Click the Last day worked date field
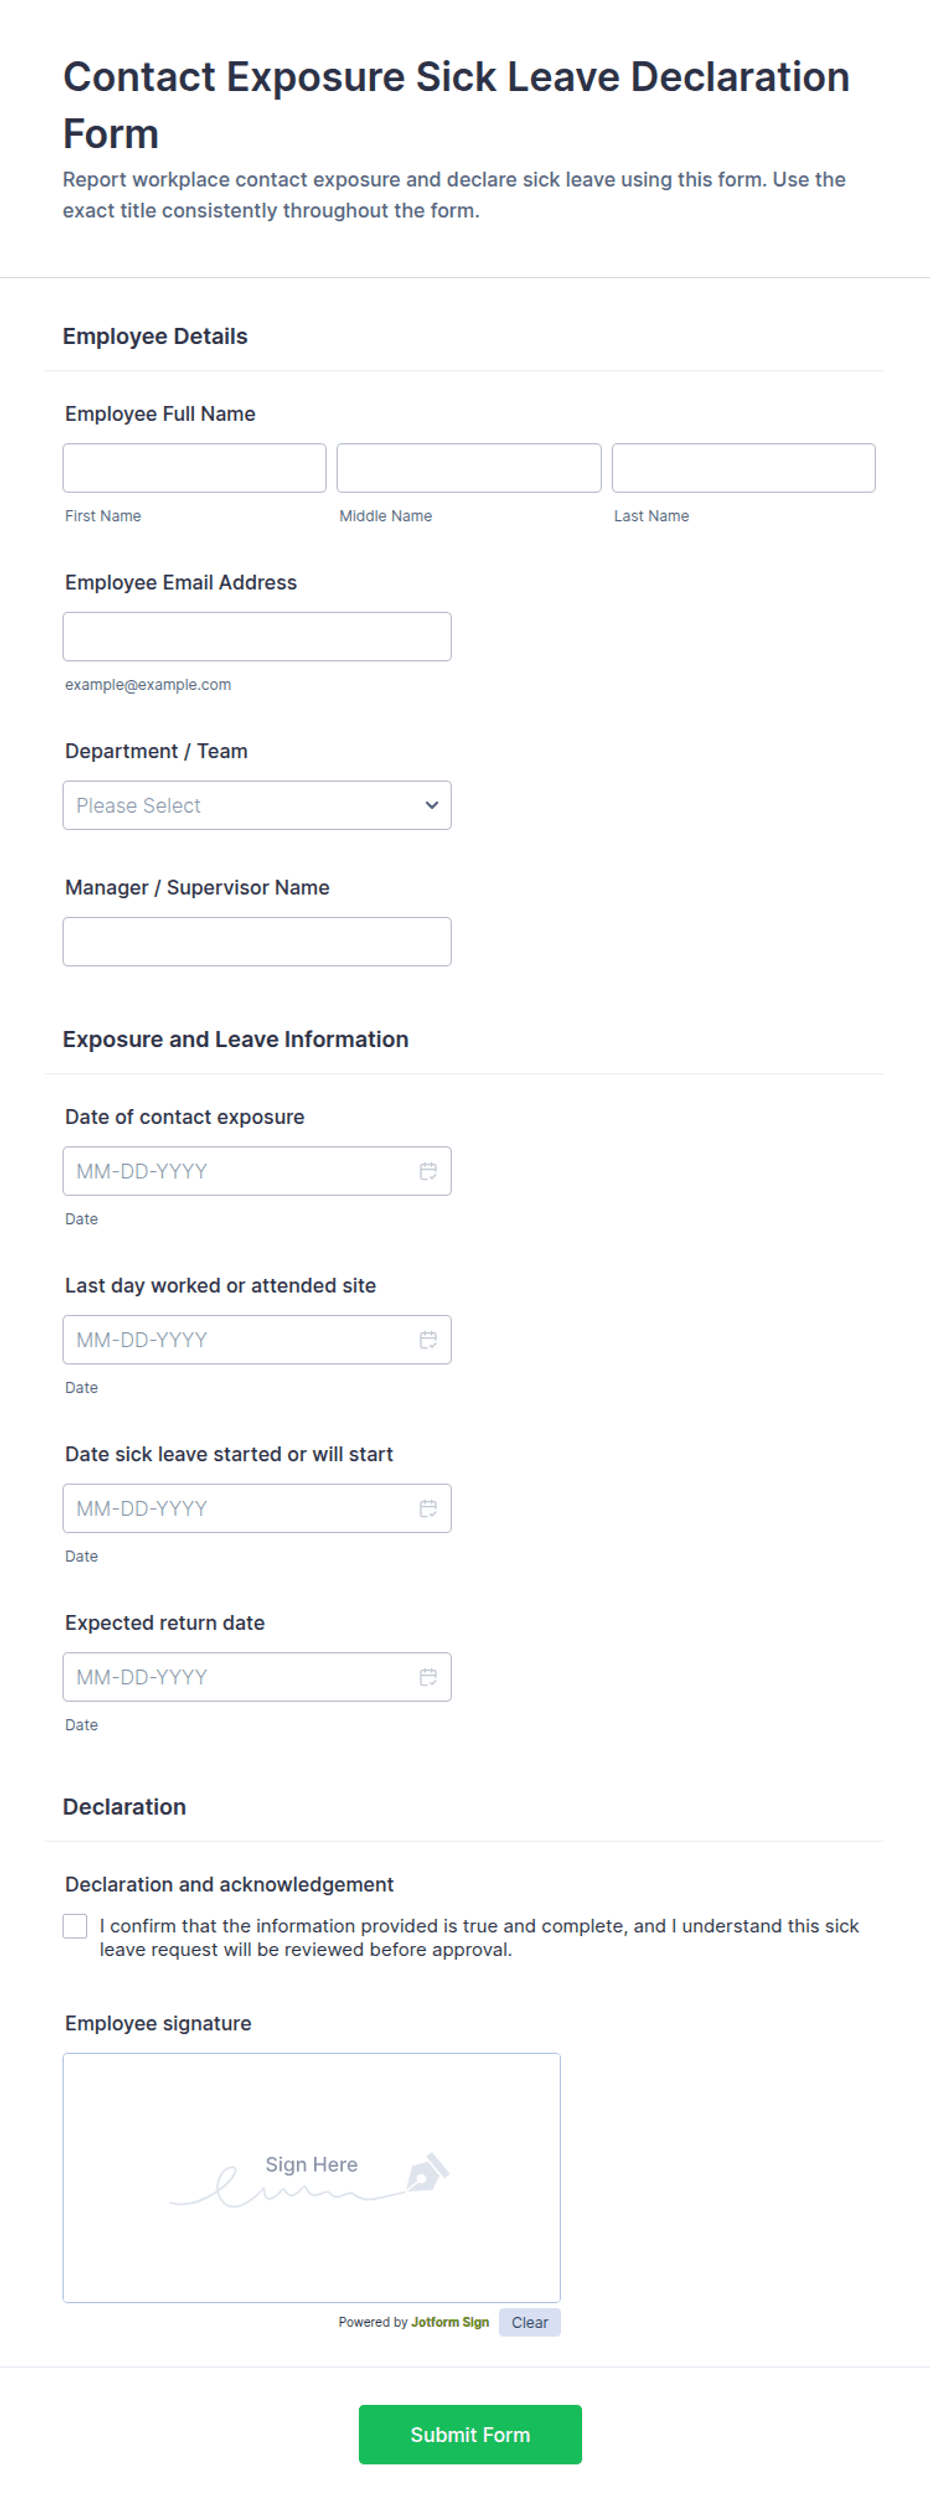The width and height of the screenshot is (930, 2513). tap(257, 1340)
